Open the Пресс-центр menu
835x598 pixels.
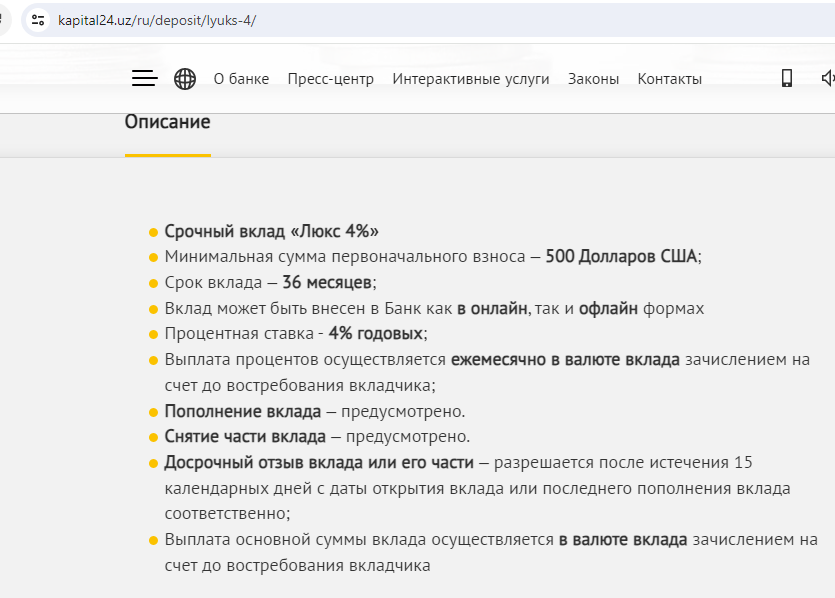pyautogui.click(x=330, y=79)
